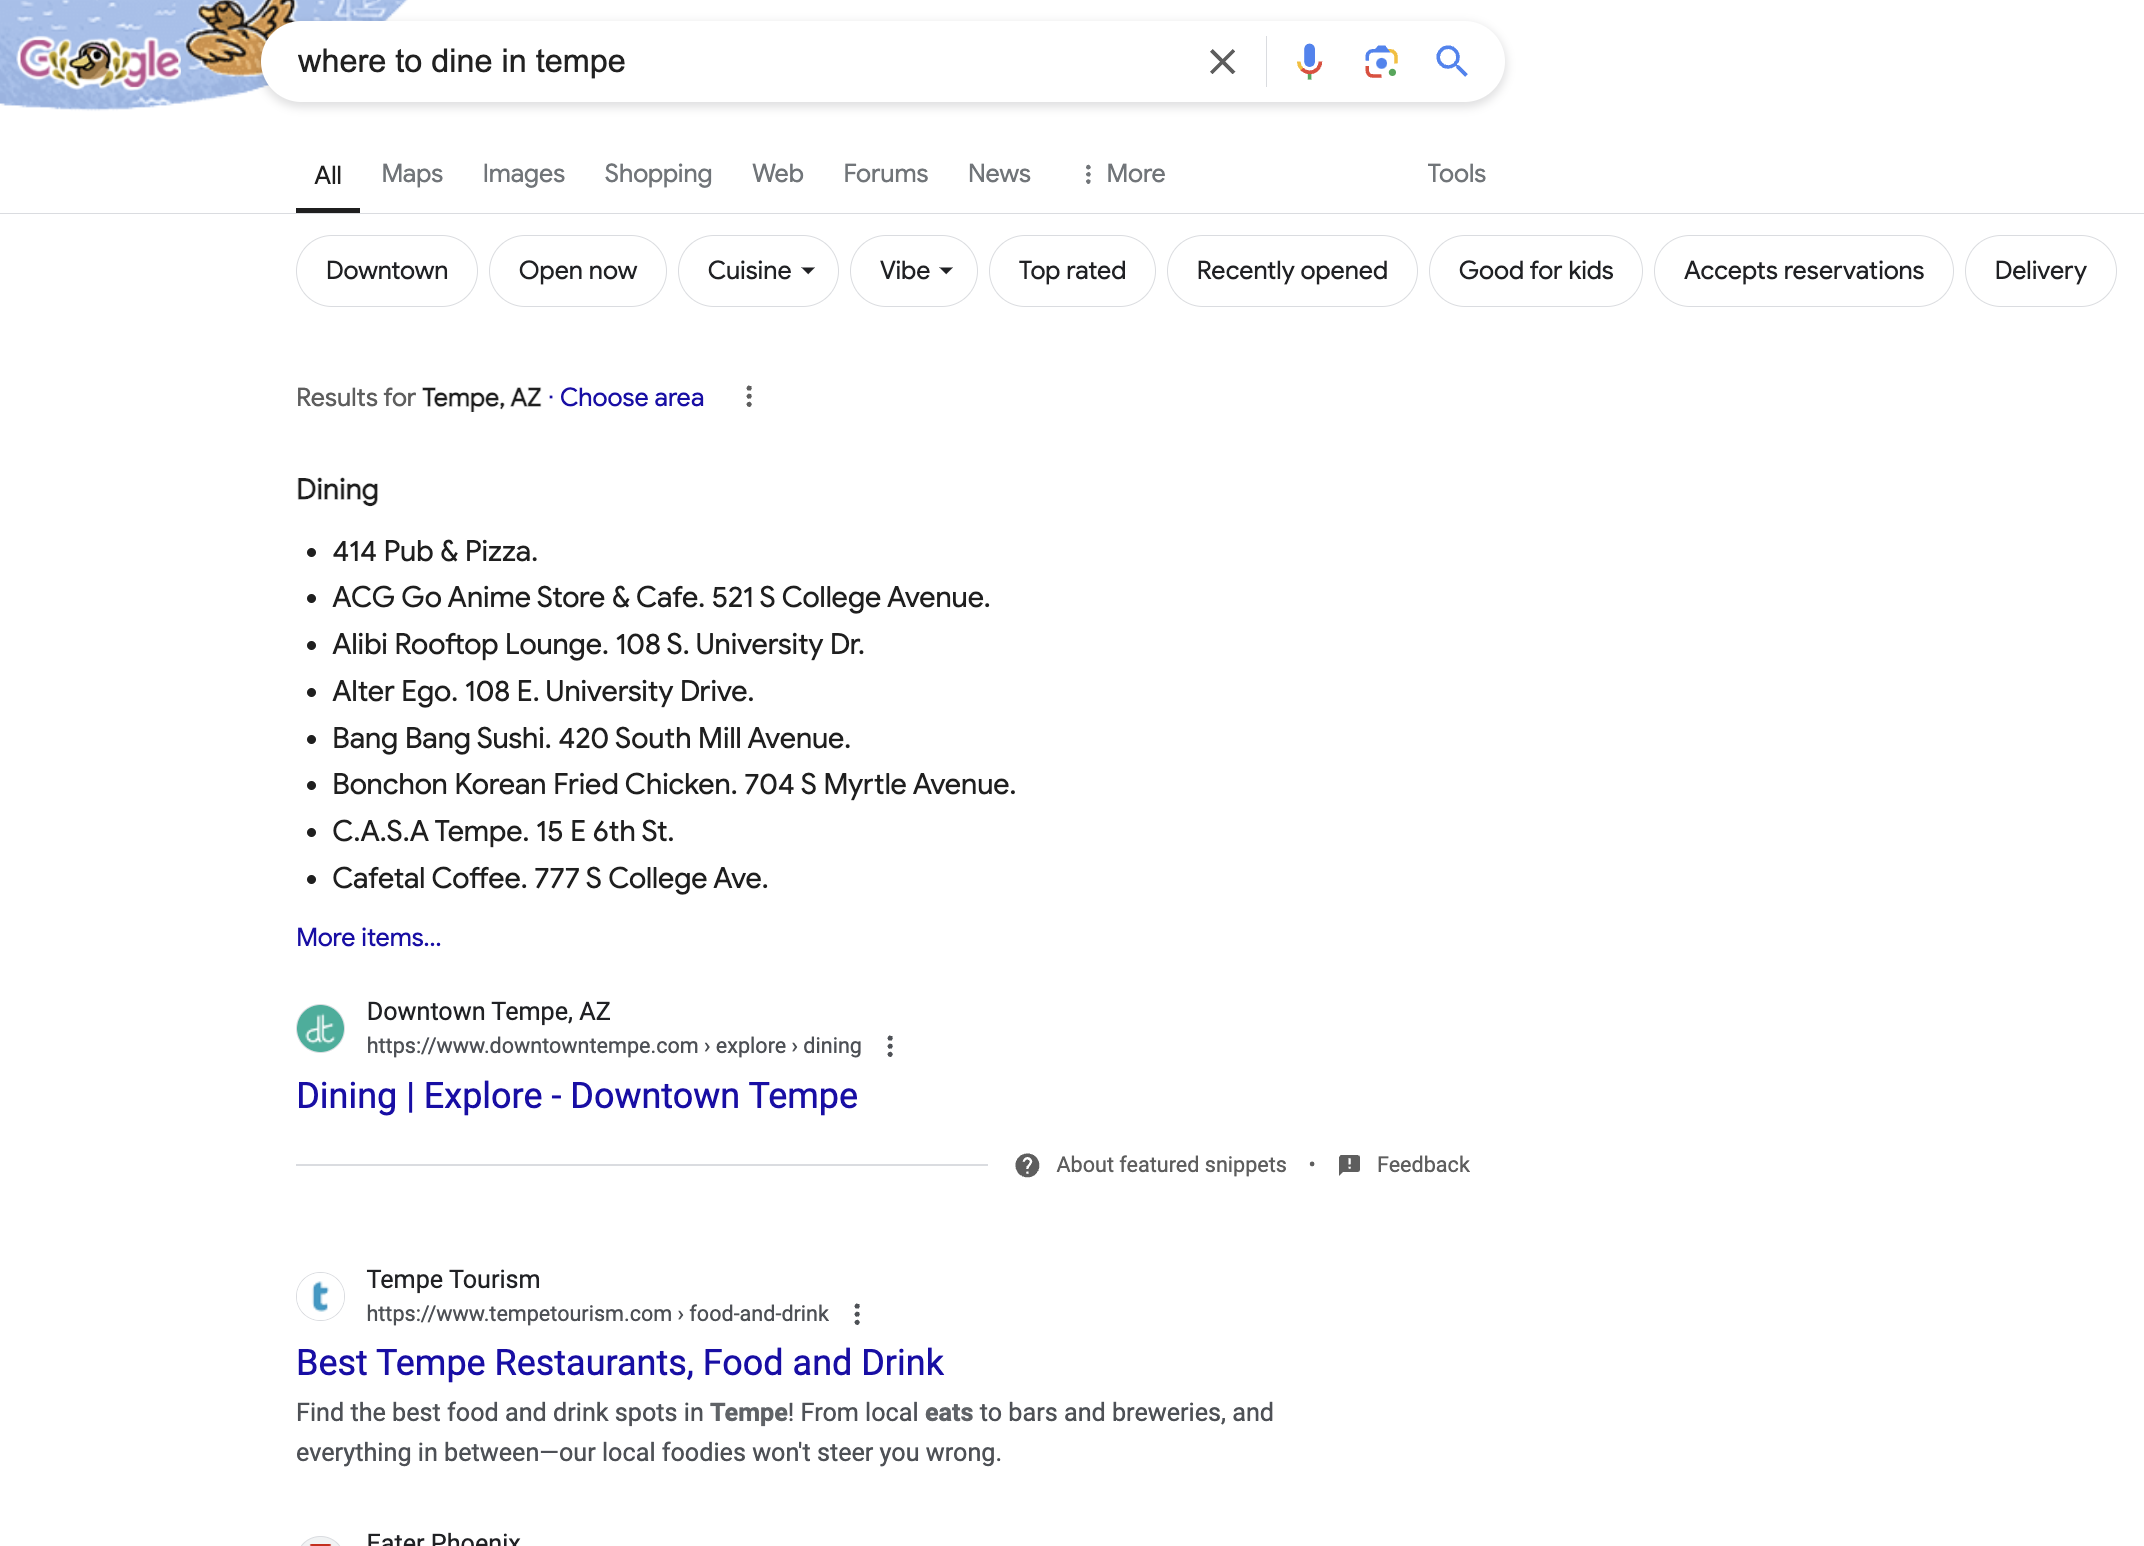Open the Tools options

click(x=1456, y=174)
